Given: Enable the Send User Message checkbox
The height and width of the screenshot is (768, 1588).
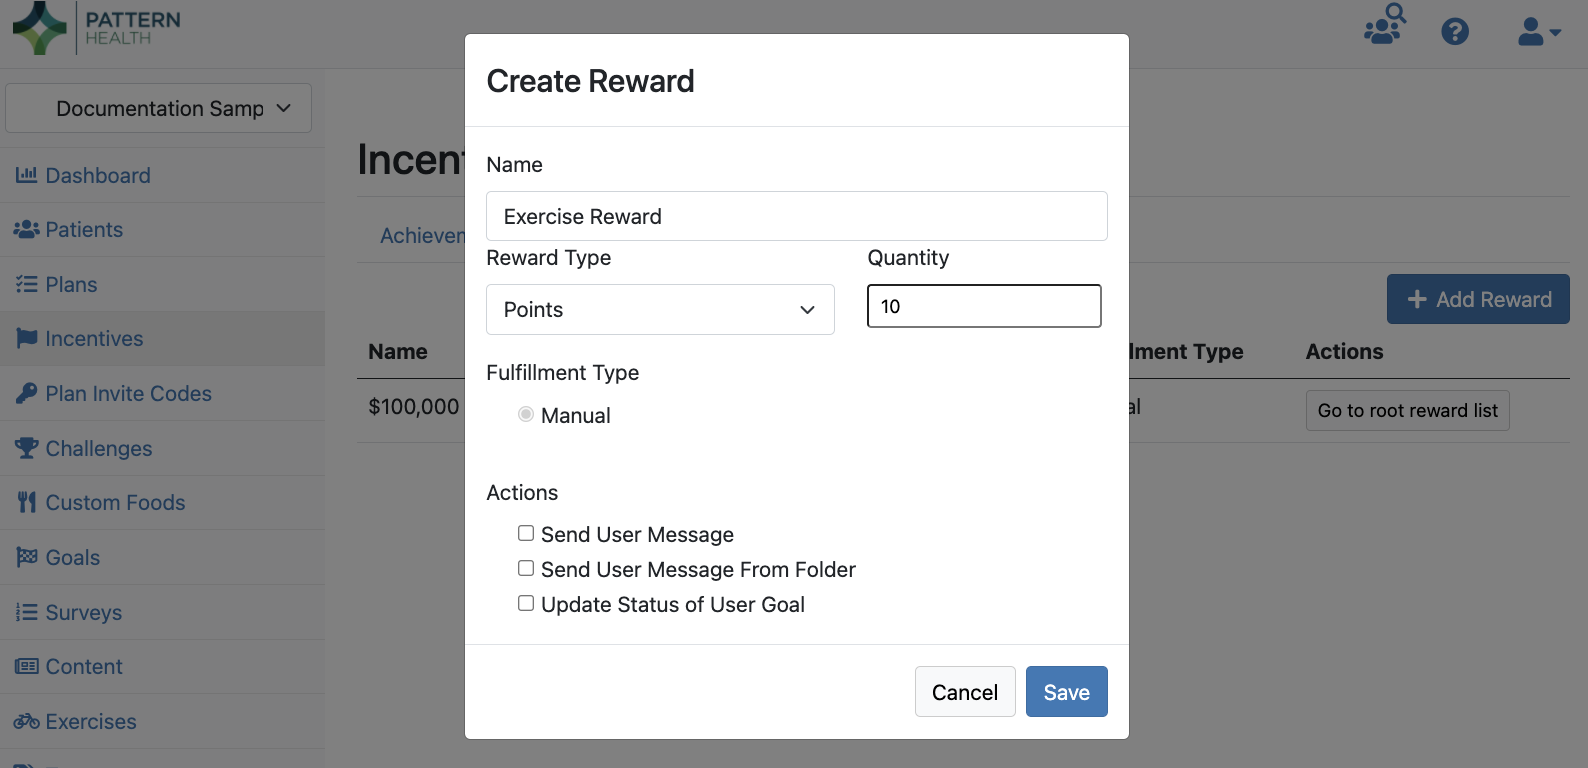Looking at the screenshot, I should [x=526, y=533].
